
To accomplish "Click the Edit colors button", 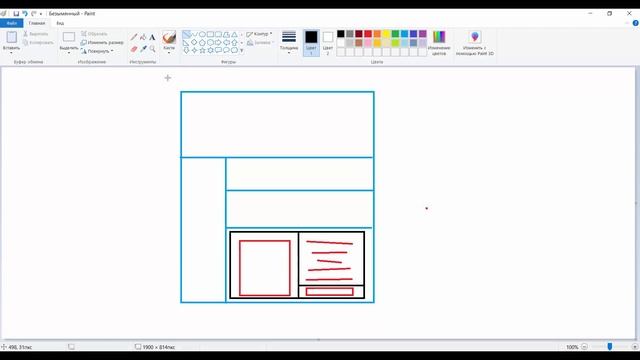I will pos(439,42).
